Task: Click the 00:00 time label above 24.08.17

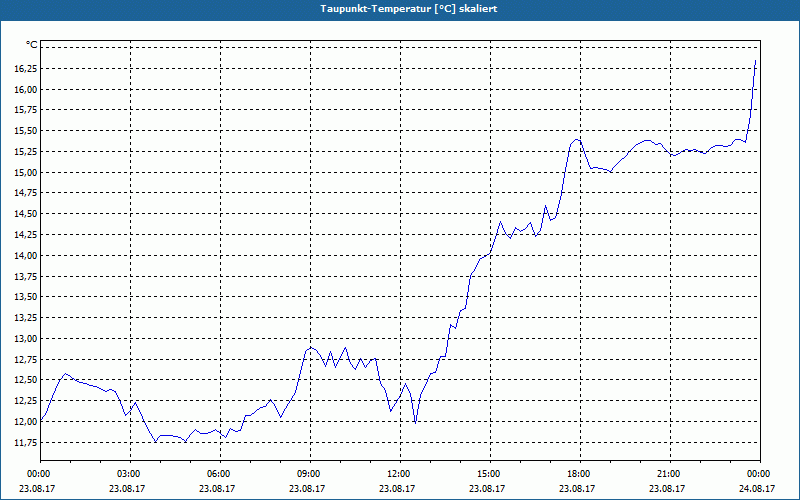Action: (x=759, y=474)
